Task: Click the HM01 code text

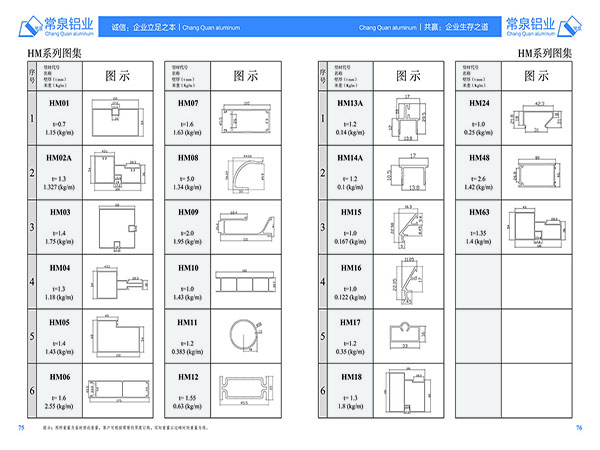Action: point(59,103)
